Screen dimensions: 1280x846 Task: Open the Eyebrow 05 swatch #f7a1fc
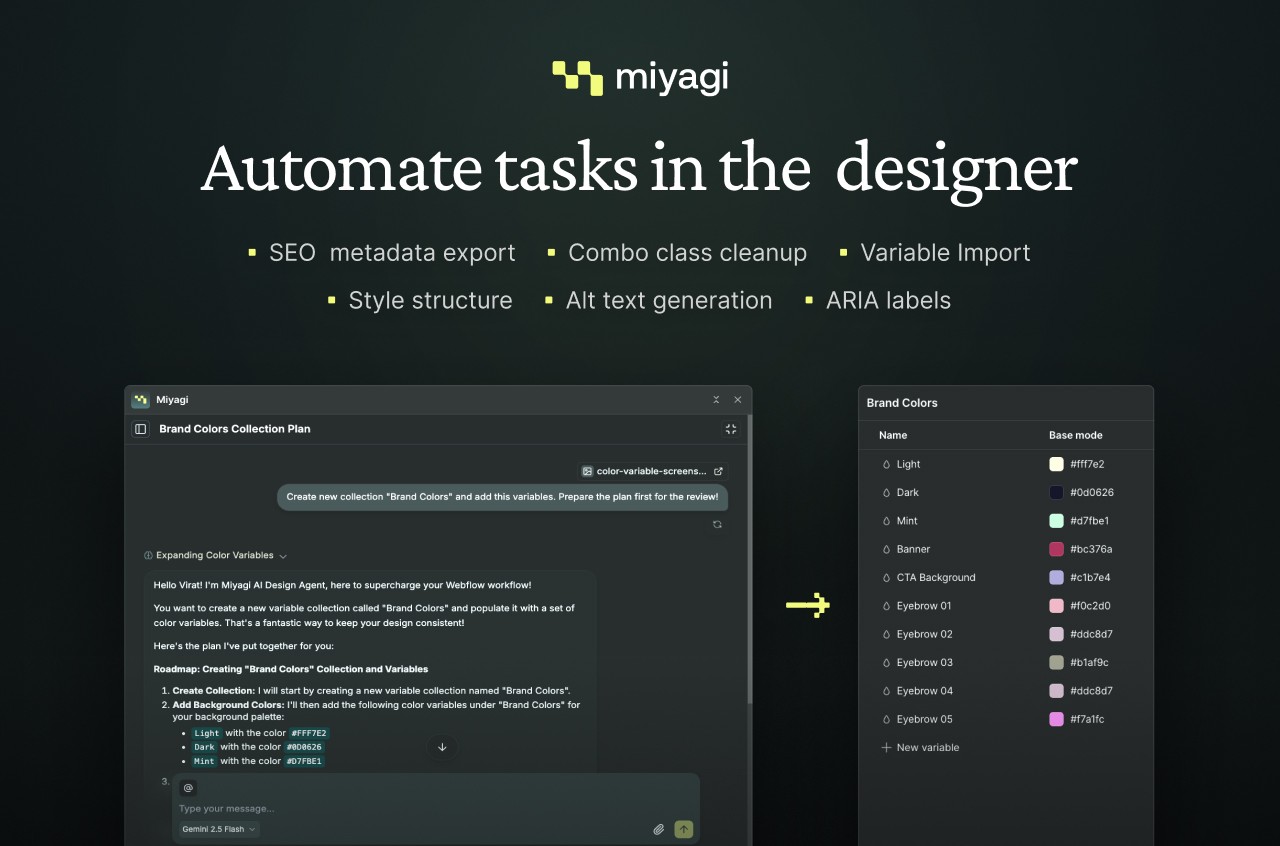[x=1056, y=719]
